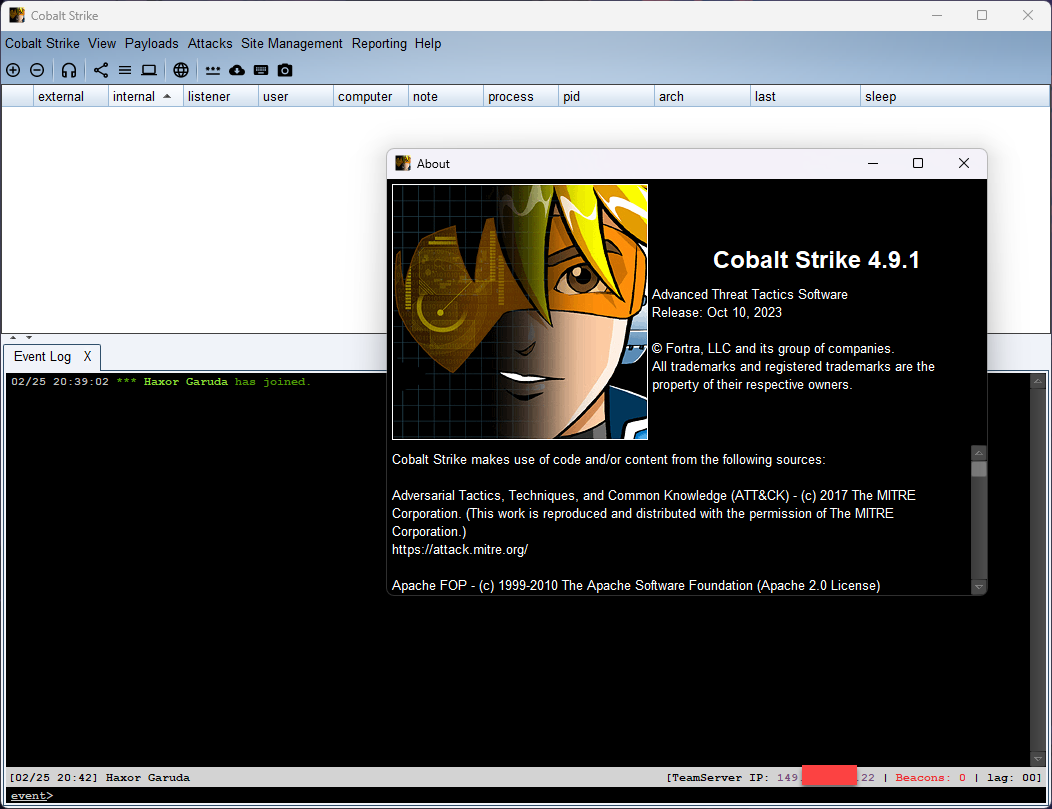Maximize the About dialog
The height and width of the screenshot is (809, 1052).
[x=918, y=163]
